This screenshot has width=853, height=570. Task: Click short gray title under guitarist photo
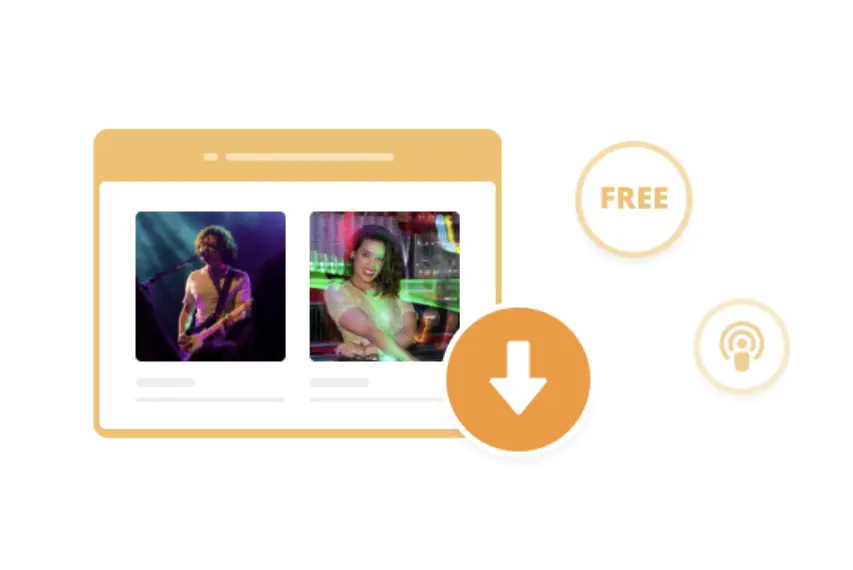coord(165,382)
